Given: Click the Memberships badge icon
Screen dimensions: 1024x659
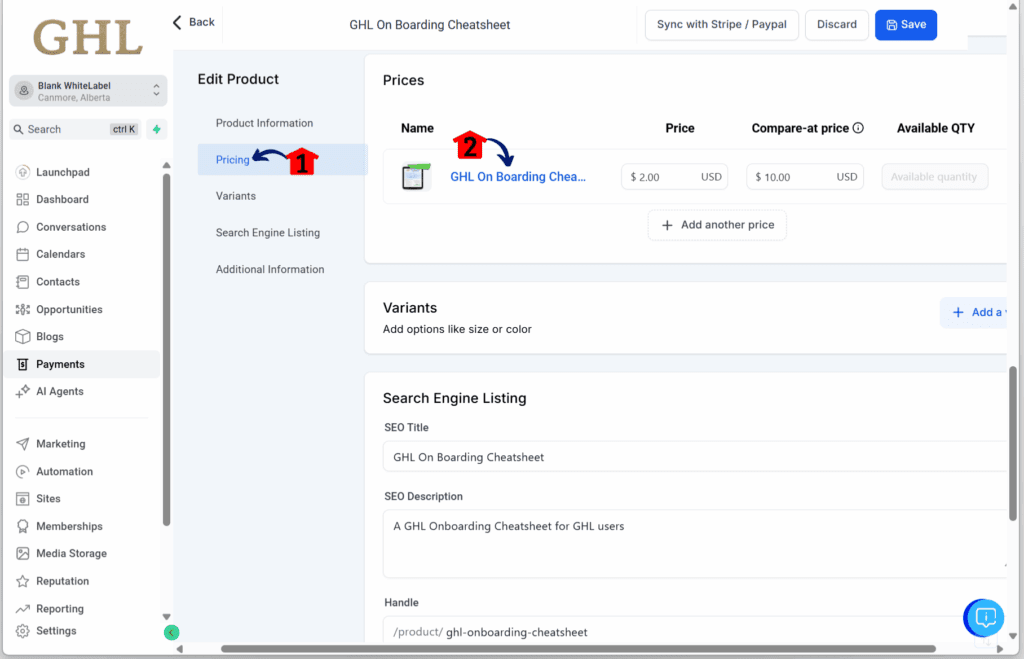Looking at the screenshot, I should tap(23, 526).
